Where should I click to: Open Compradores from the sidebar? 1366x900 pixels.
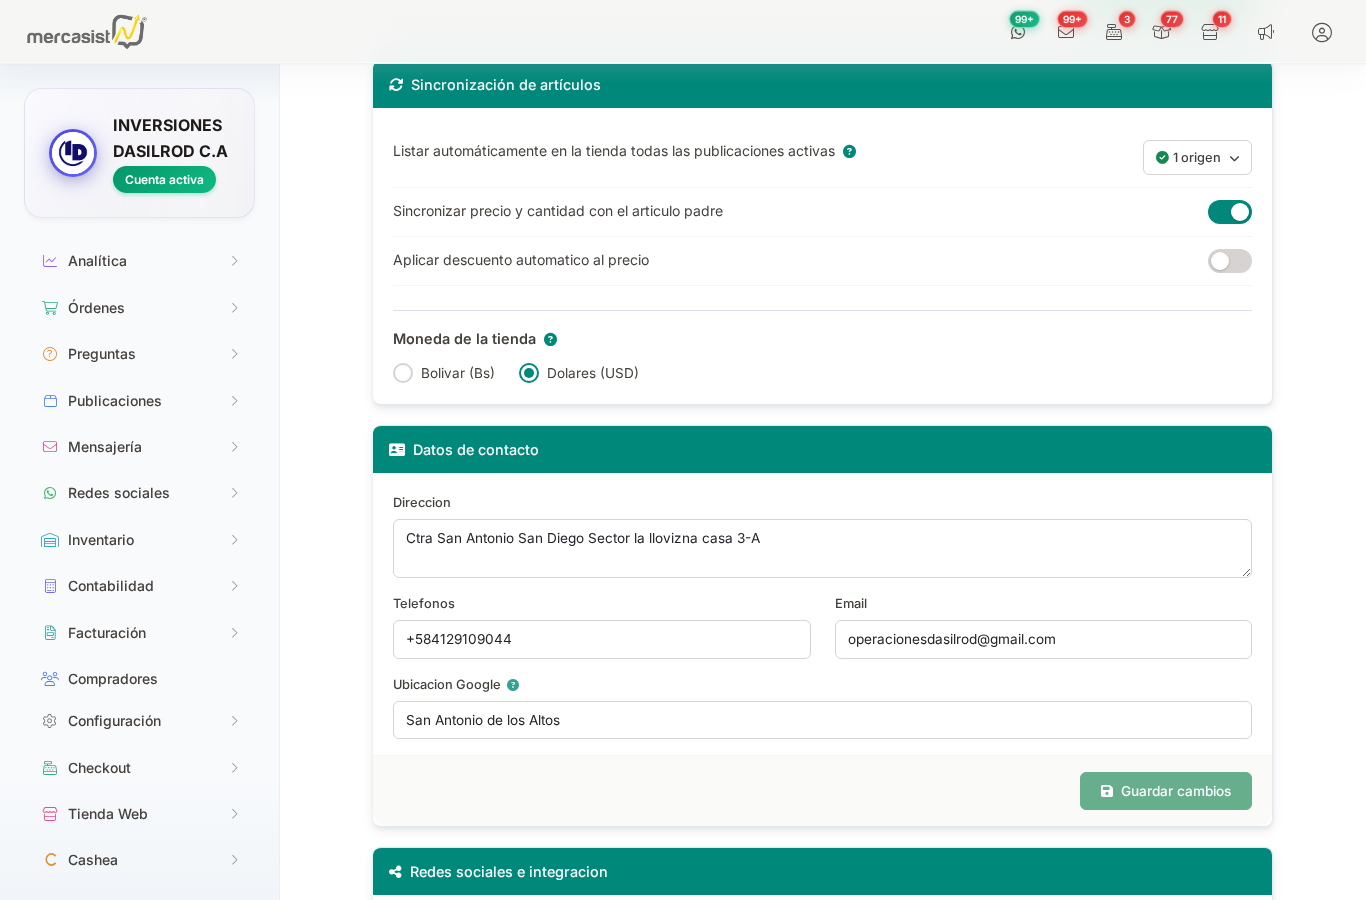(113, 679)
